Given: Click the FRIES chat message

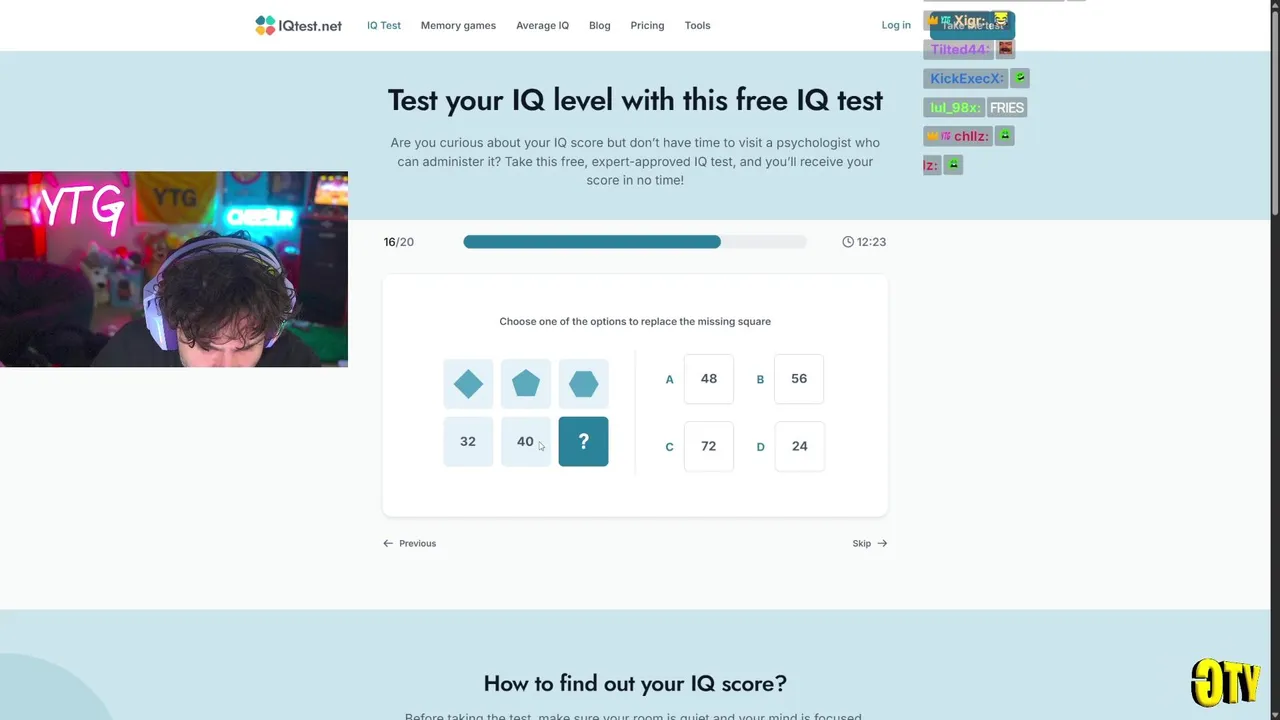Looking at the screenshot, I should point(1007,108).
